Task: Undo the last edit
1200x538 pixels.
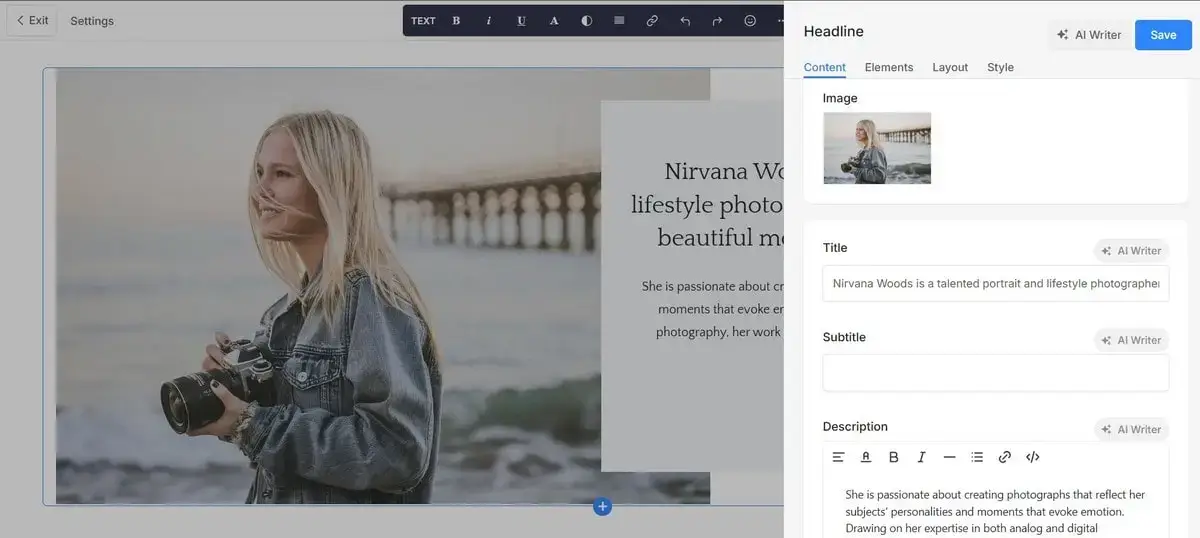Action: [x=685, y=20]
